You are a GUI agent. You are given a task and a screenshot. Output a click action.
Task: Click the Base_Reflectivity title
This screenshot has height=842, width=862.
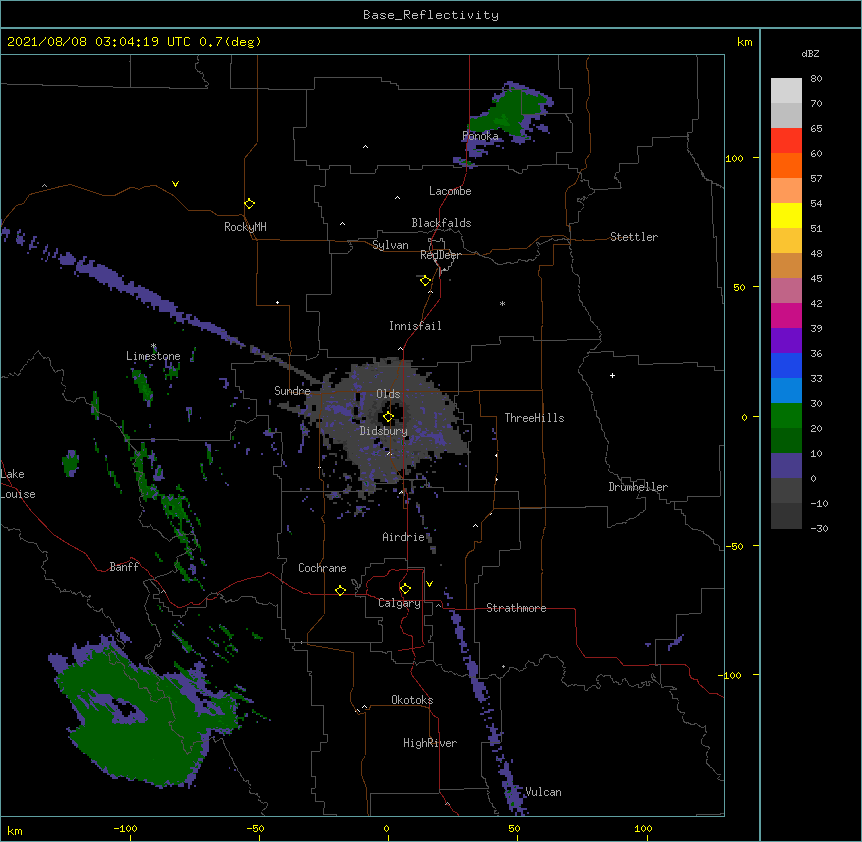pos(431,15)
